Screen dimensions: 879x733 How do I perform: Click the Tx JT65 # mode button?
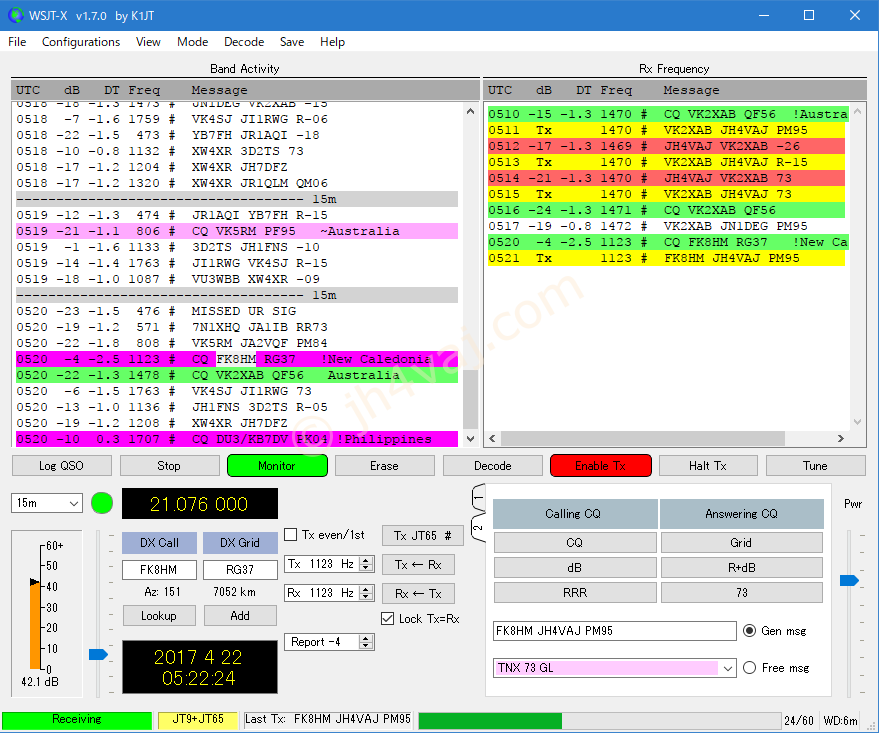point(423,536)
